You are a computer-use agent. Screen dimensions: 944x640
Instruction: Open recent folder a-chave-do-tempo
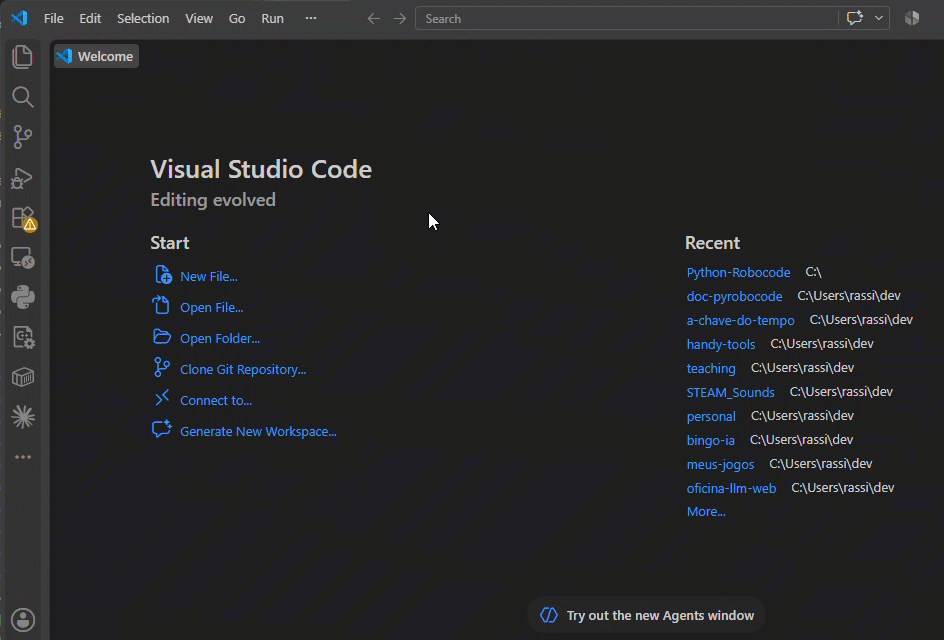pos(740,320)
